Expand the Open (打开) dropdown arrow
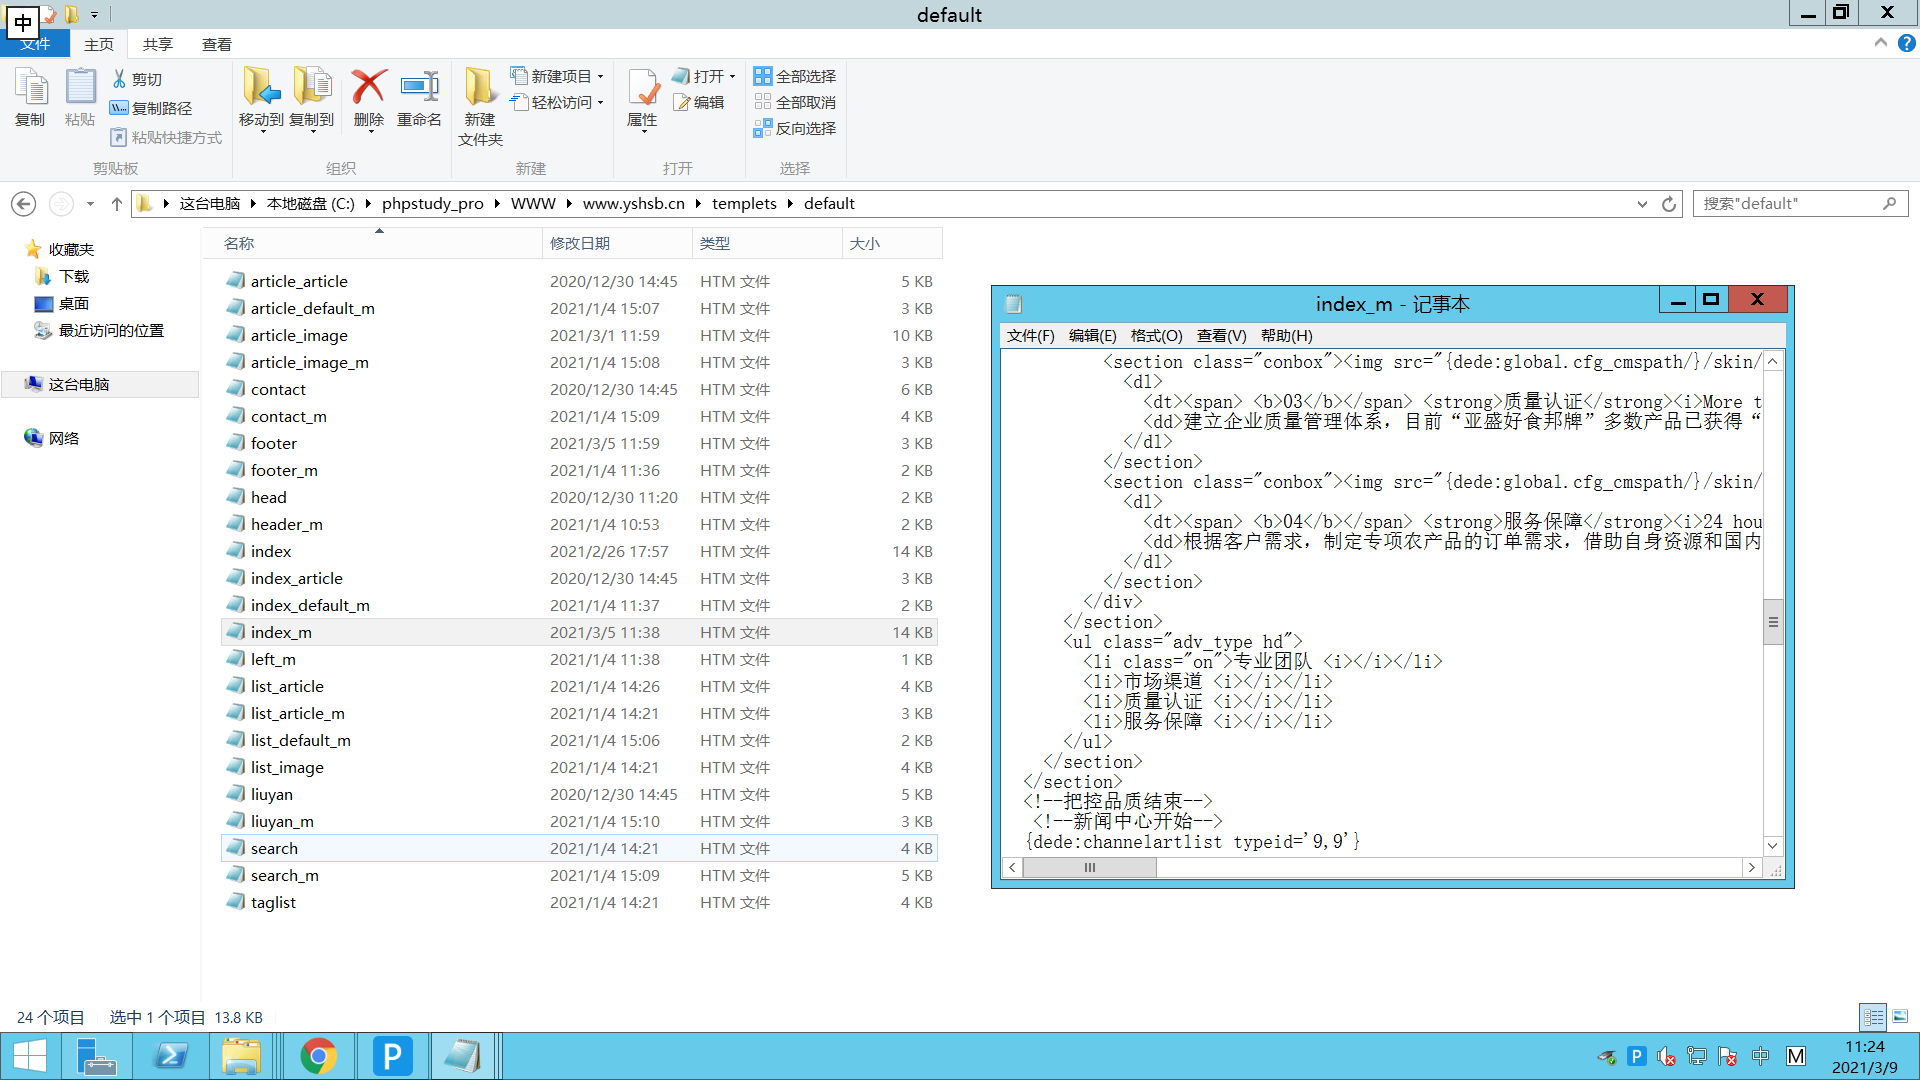Image resolution: width=1920 pixels, height=1080 pixels. tap(732, 76)
